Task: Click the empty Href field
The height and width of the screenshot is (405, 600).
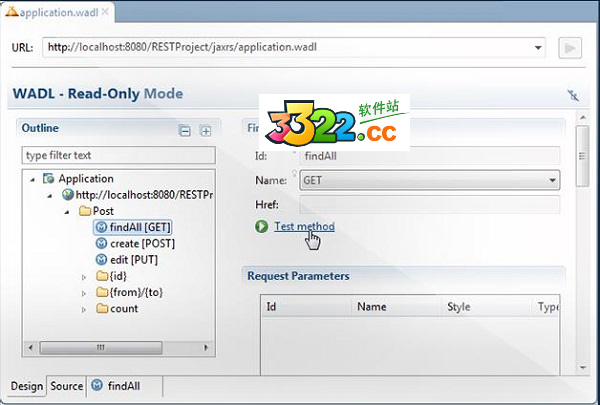Action: 429,205
